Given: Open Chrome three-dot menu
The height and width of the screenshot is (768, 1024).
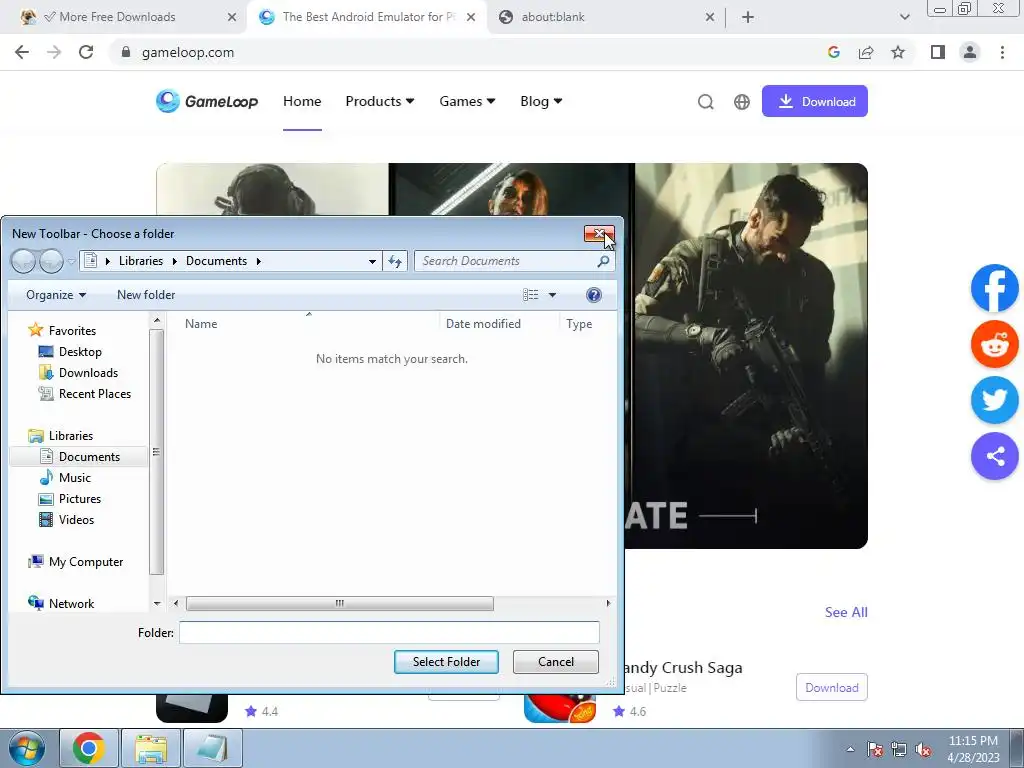Looking at the screenshot, I should [x=1002, y=52].
